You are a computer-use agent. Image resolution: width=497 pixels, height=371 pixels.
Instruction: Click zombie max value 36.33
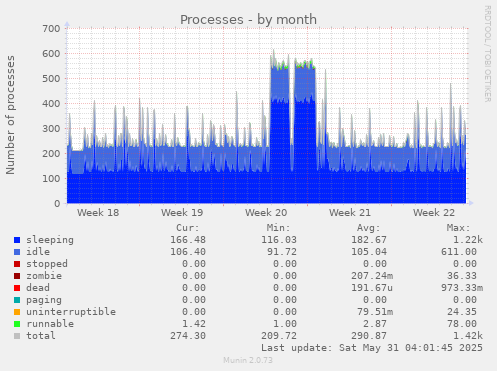[x=462, y=276]
